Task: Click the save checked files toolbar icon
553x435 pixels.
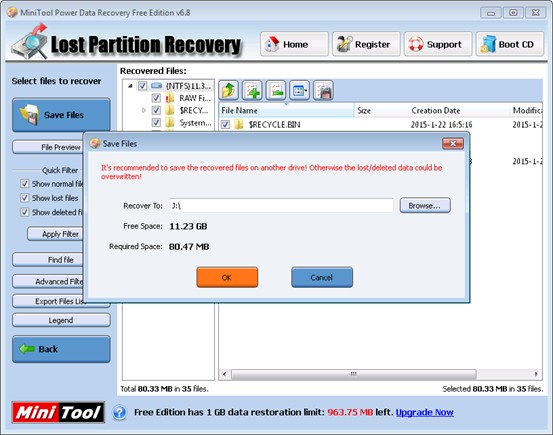Action: coord(323,90)
